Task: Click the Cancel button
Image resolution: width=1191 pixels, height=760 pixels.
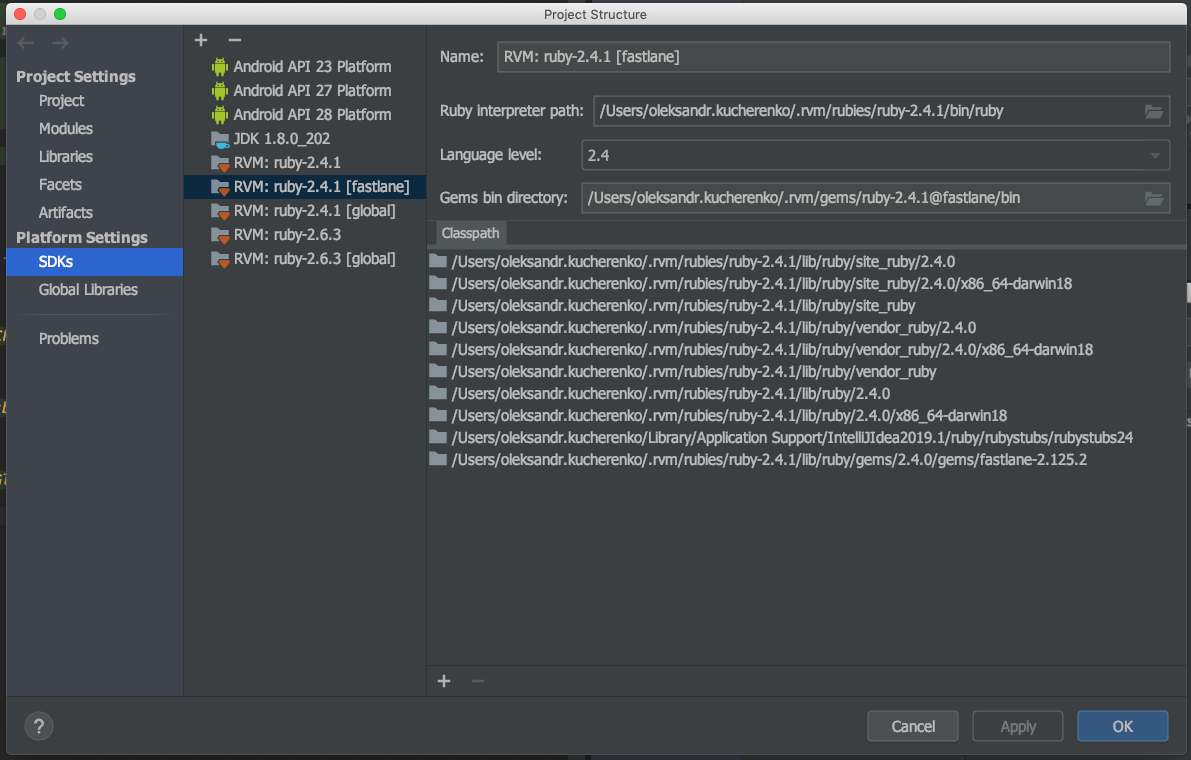Action: tap(912, 726)
